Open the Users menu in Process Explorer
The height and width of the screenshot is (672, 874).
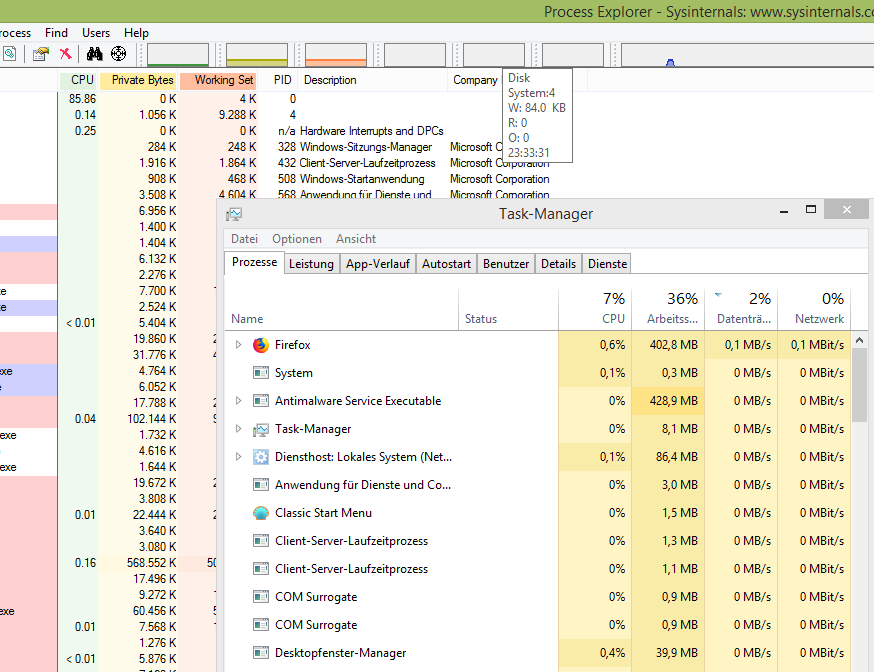coord(96,33)
